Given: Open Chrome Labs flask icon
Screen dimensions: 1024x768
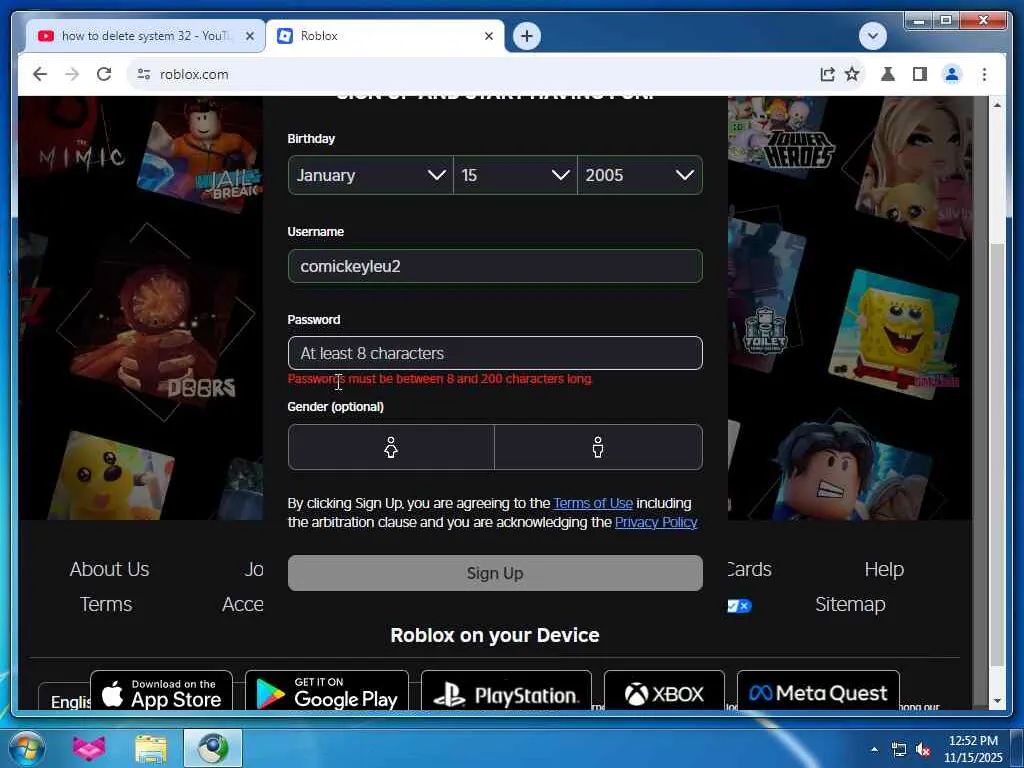Looking at the screenshot, I should point(888,74).
